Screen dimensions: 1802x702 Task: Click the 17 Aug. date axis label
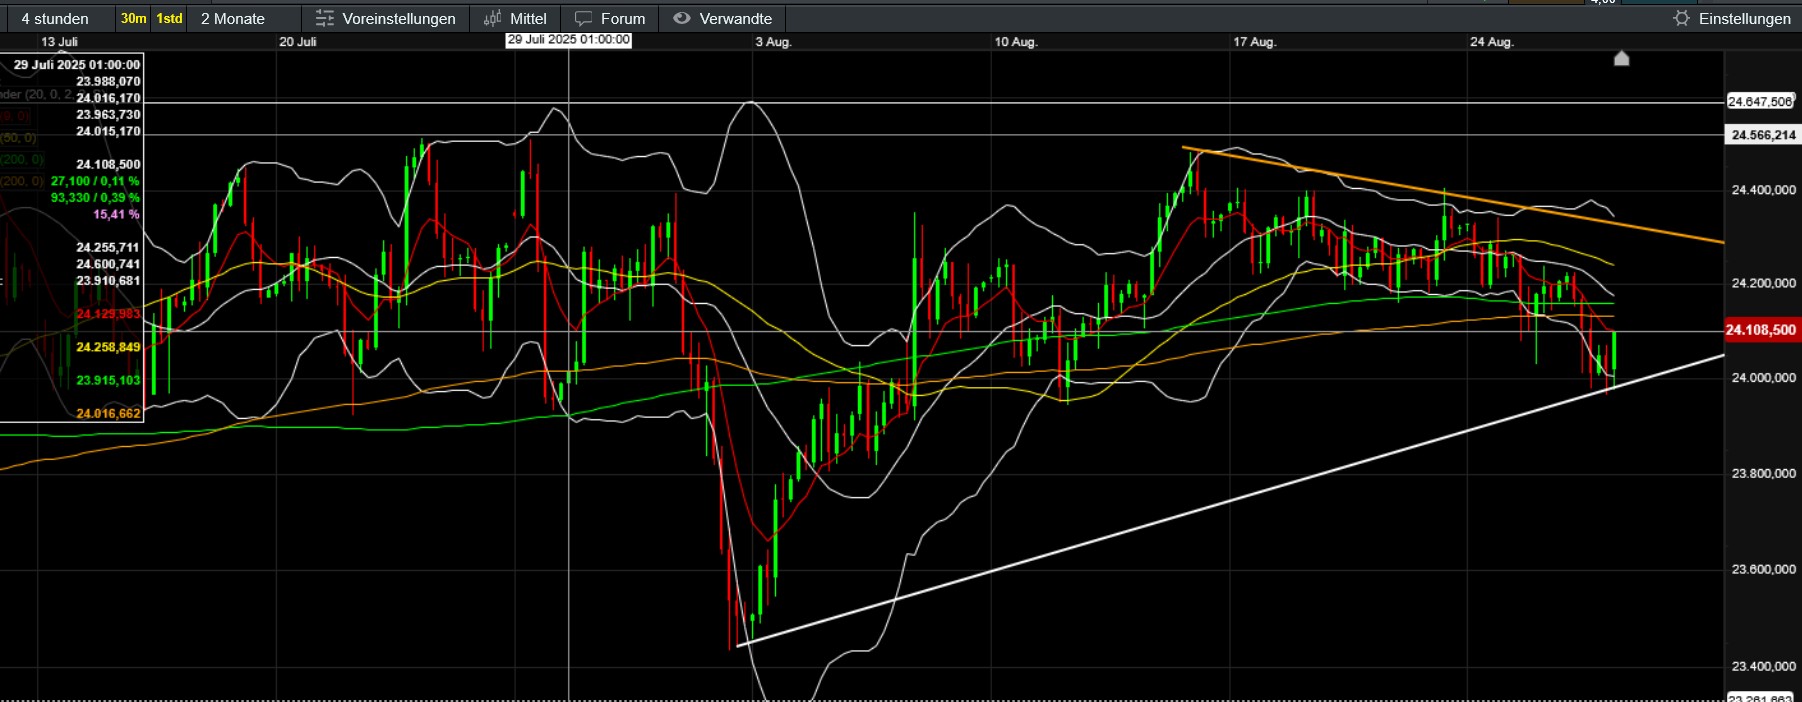click(1254, 42)
